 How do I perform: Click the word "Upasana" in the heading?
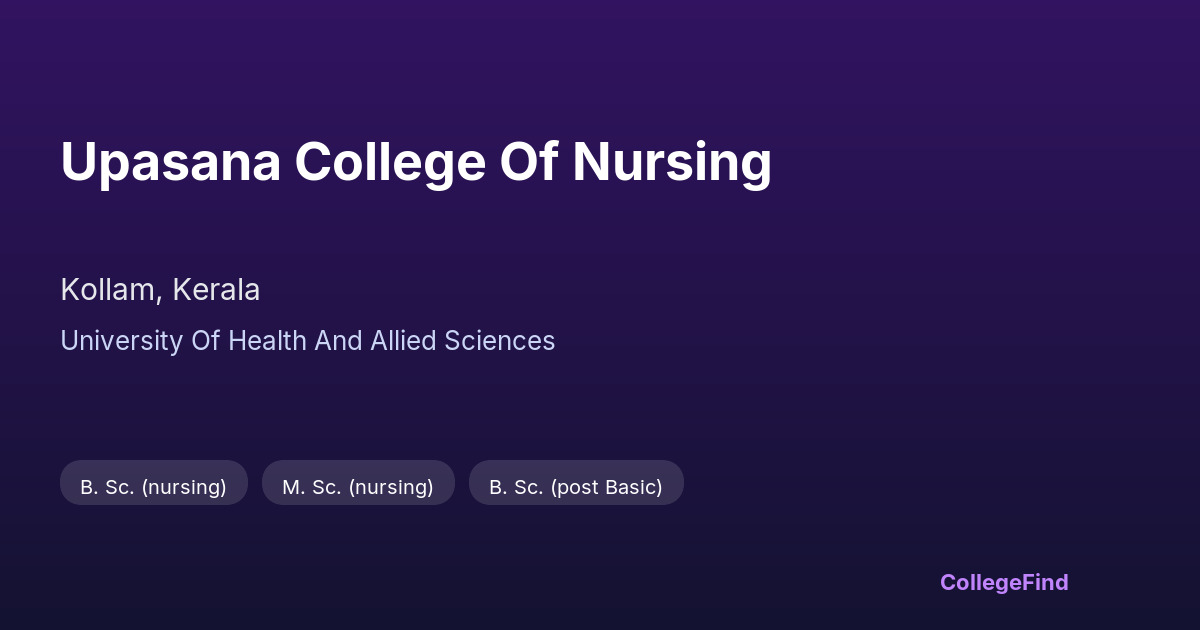pos(170,162)
